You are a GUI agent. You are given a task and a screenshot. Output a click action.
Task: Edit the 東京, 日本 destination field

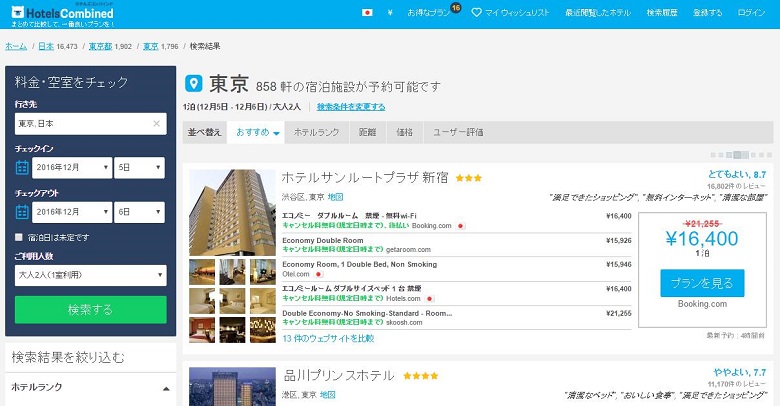click(x=91, y=124)
